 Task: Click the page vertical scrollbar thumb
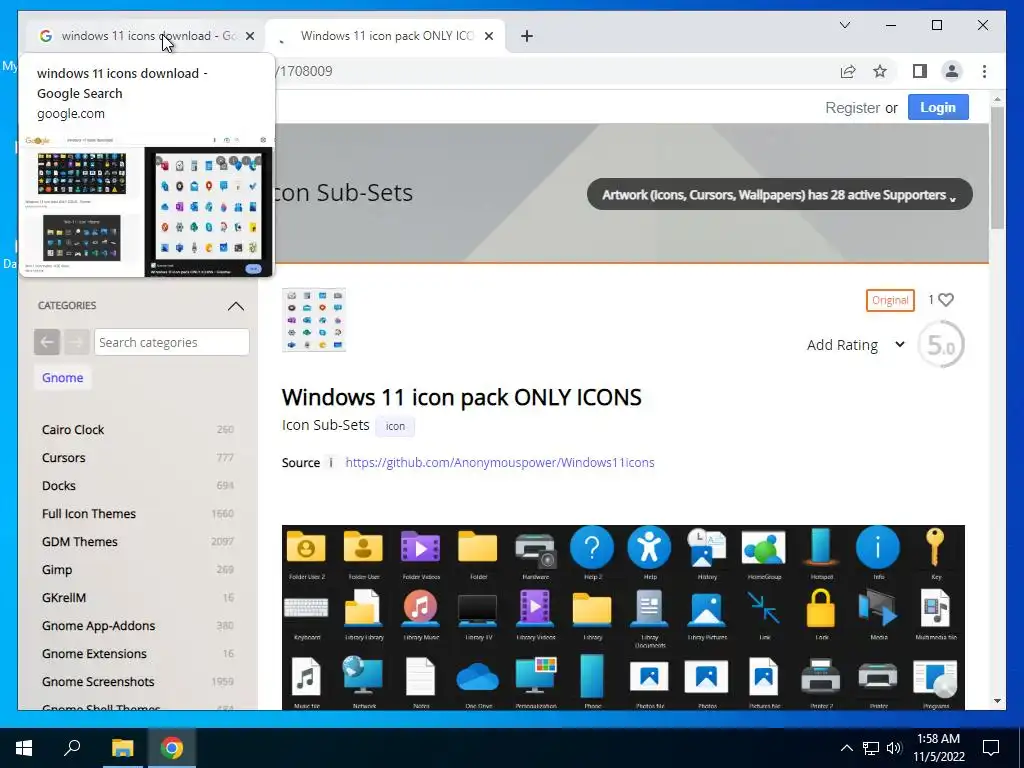click(x=997, y=168)
